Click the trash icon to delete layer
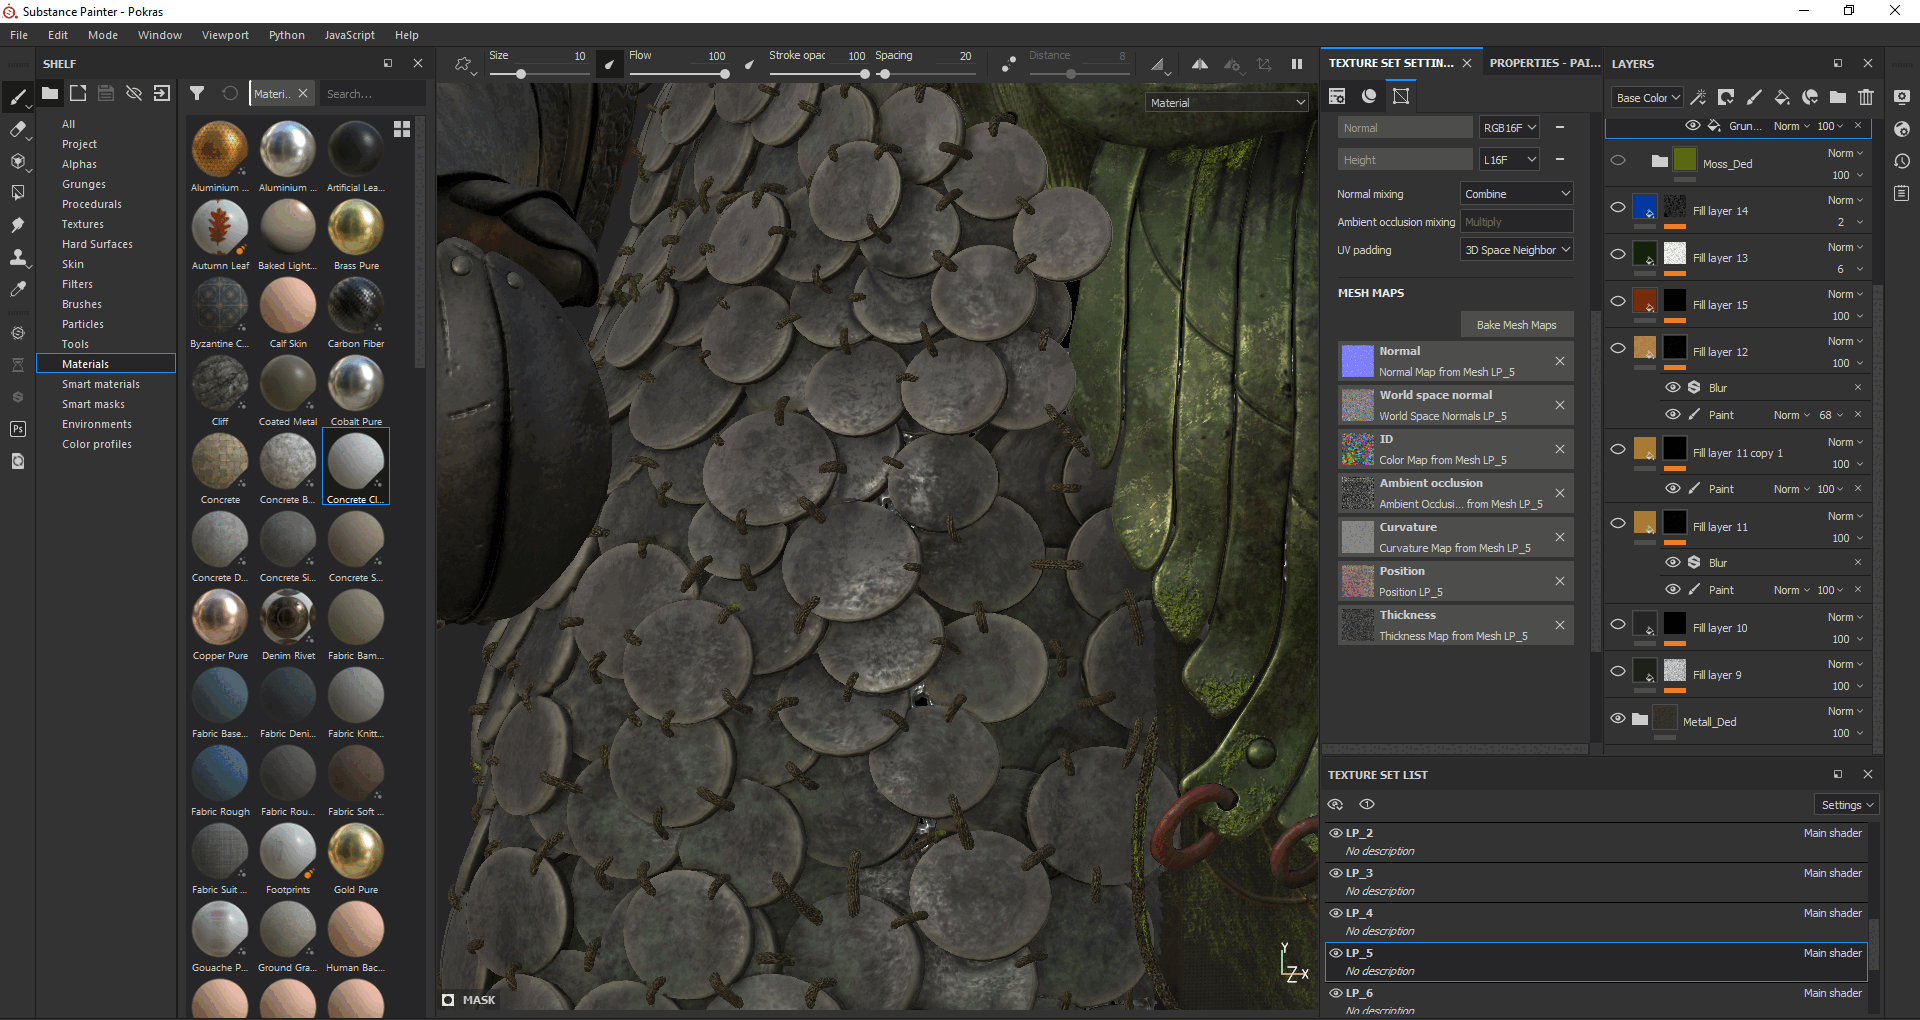This screenshot has height=1020, width=1920. coord(1866,97)
